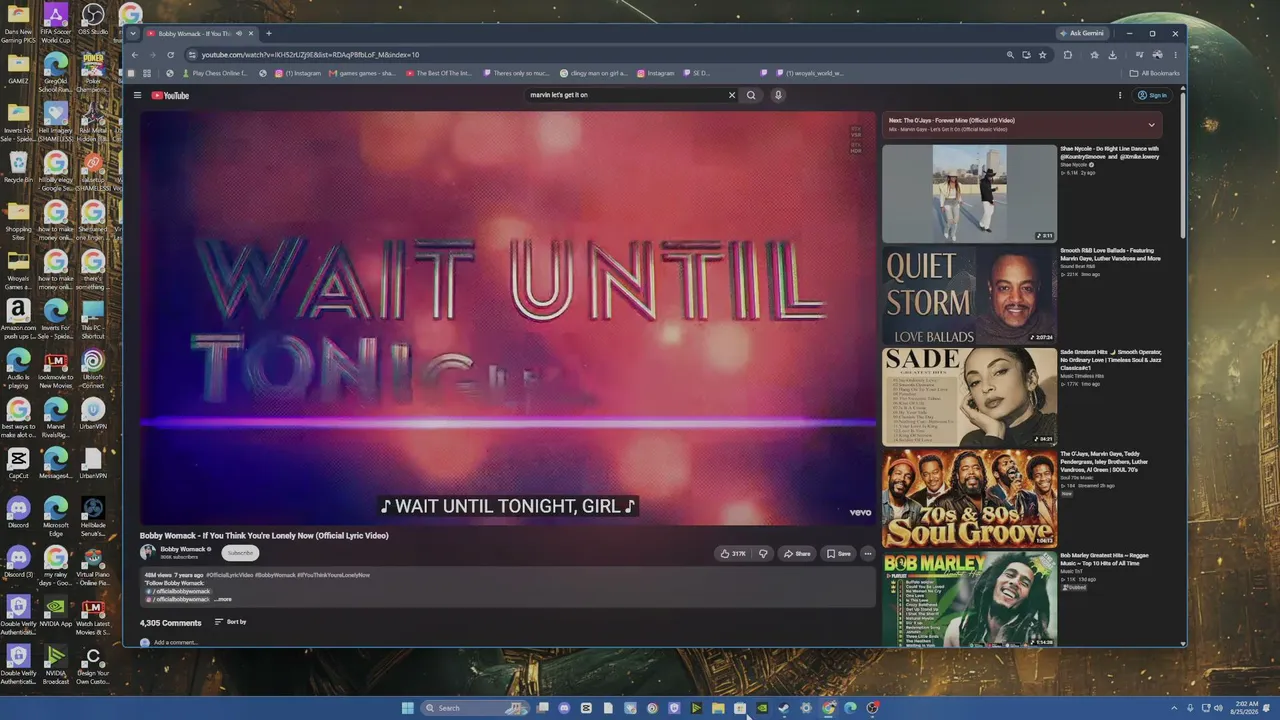
Task: Go back in Chrome
Action: (135, 55)
